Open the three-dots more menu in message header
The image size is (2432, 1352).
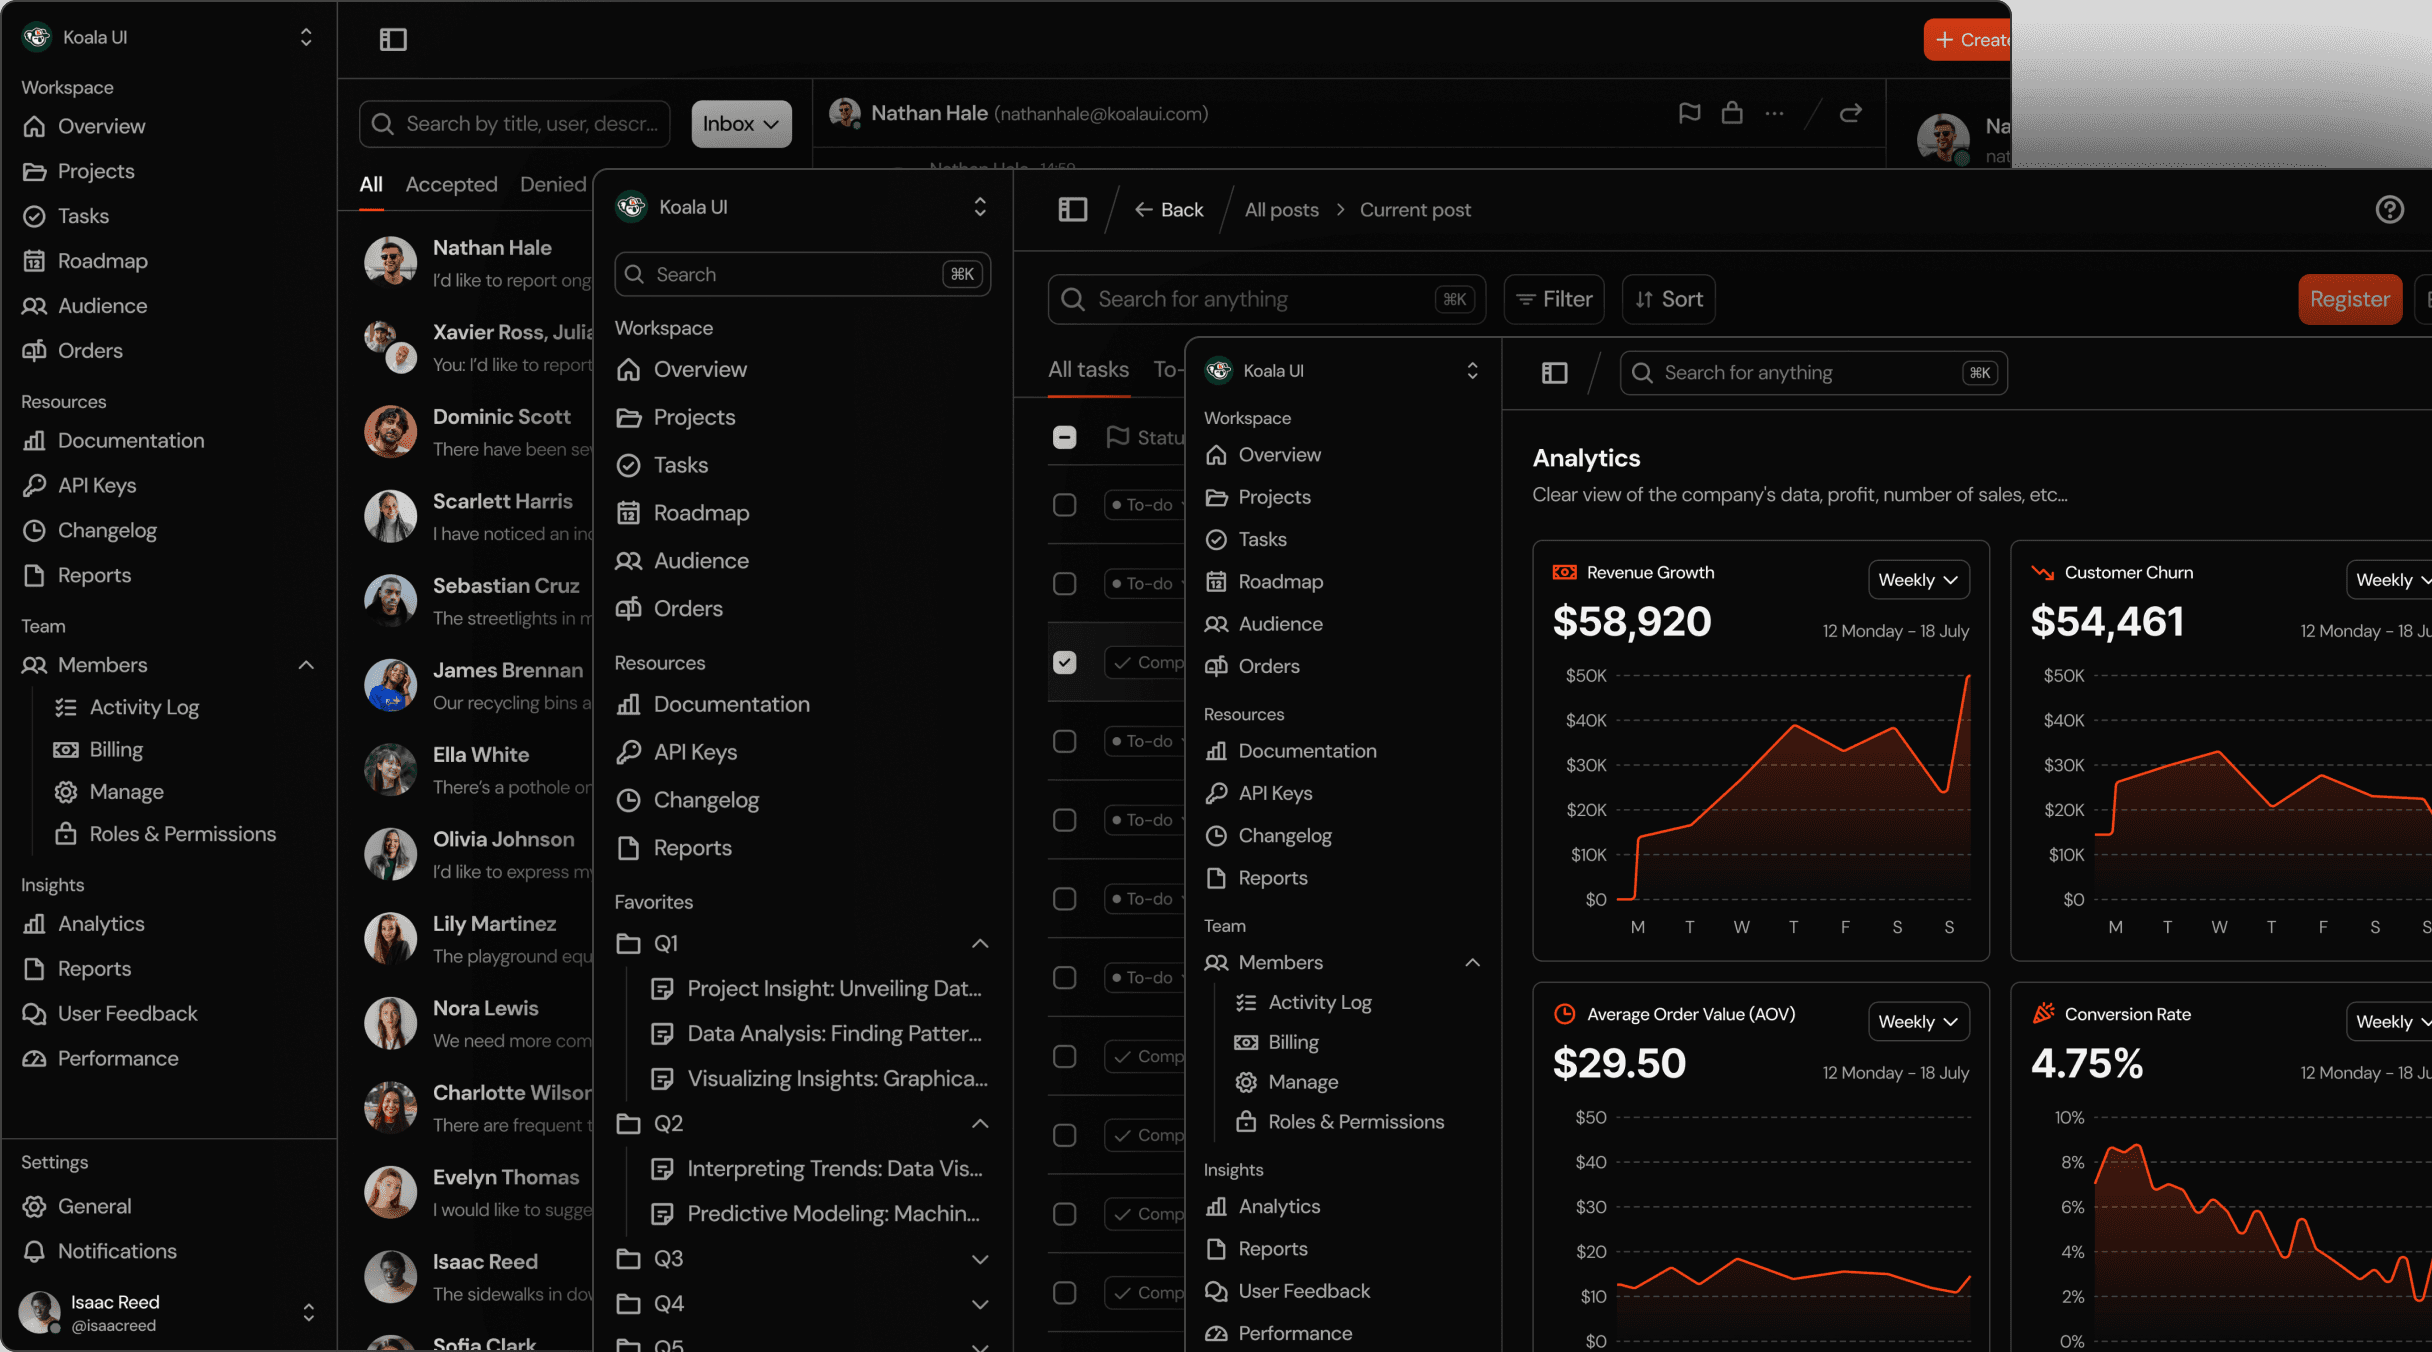coord(1774,113)
